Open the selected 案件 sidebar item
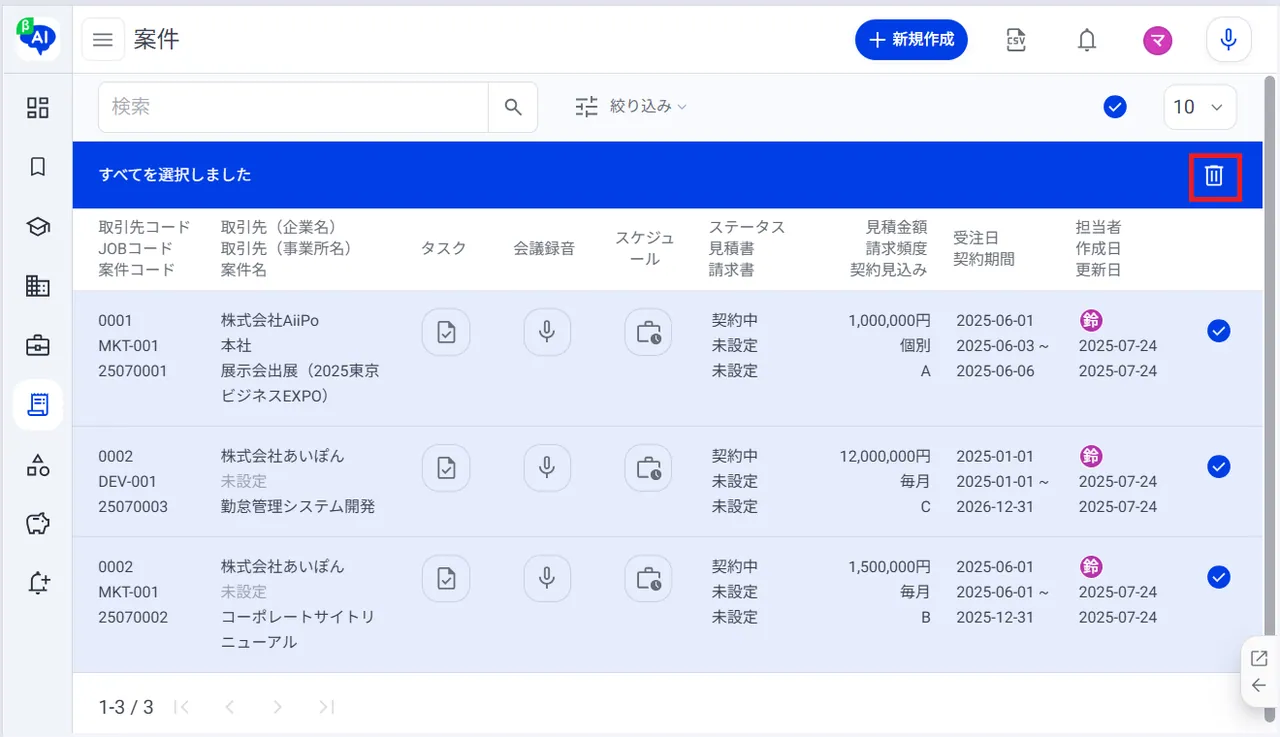This screenshot has height=737, width=1280. [38, 405]
